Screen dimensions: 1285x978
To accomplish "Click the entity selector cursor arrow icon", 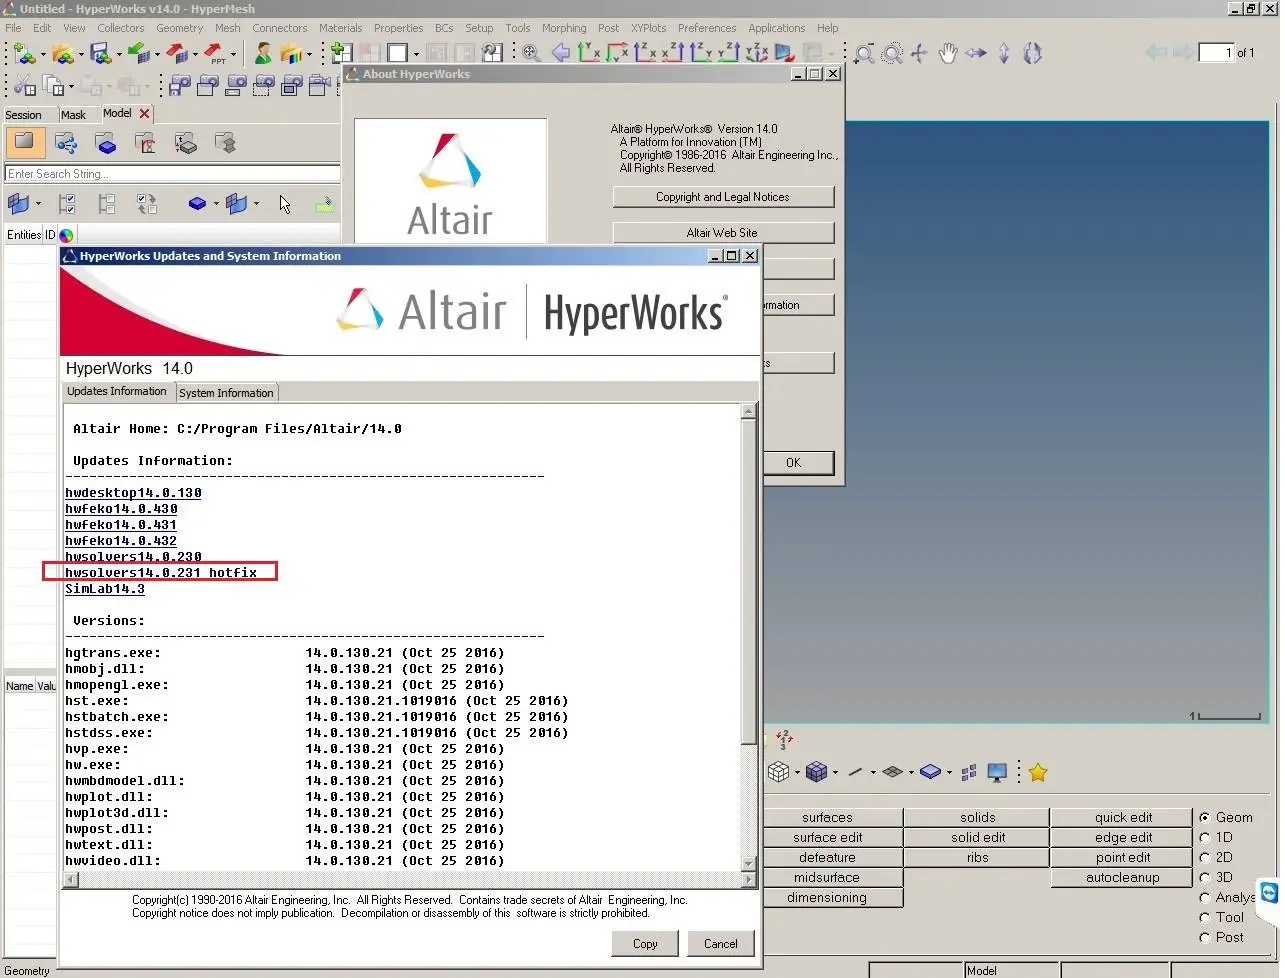I will tap(285, 204).
